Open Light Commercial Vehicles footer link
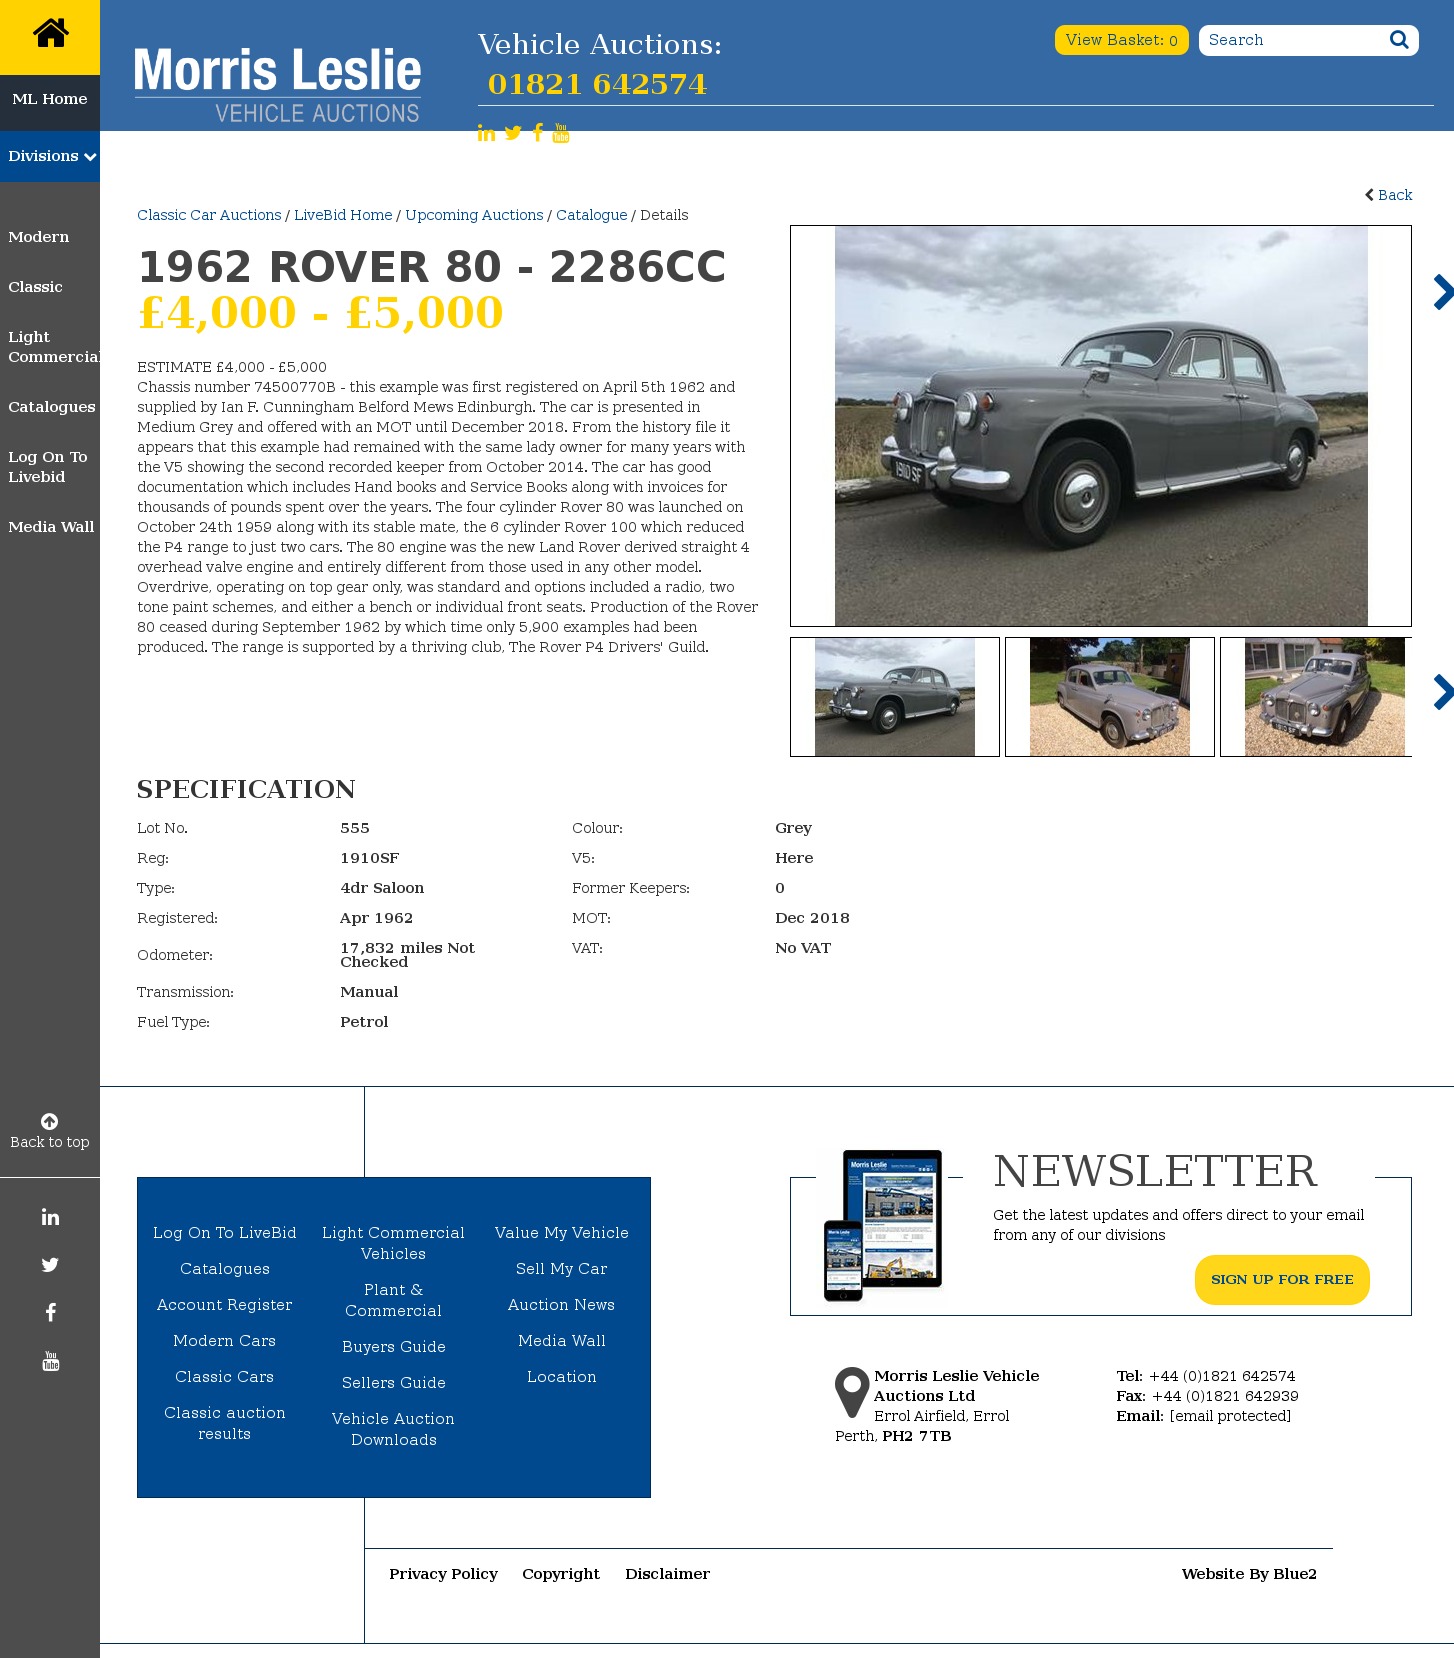Image resolution: width=1454 pixels, height=1658 pixels. coord(394,1243)
